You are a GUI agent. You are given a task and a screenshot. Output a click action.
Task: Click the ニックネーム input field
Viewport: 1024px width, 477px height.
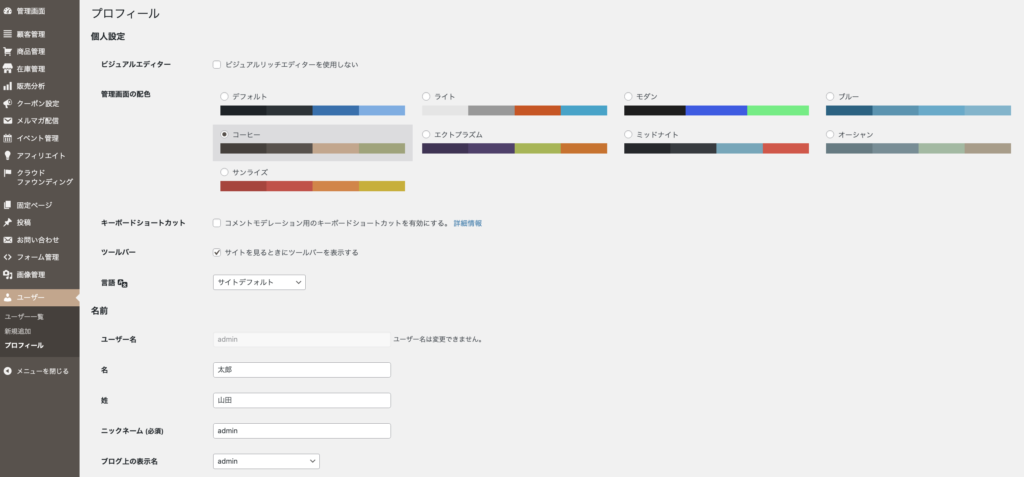pos(302,431)
